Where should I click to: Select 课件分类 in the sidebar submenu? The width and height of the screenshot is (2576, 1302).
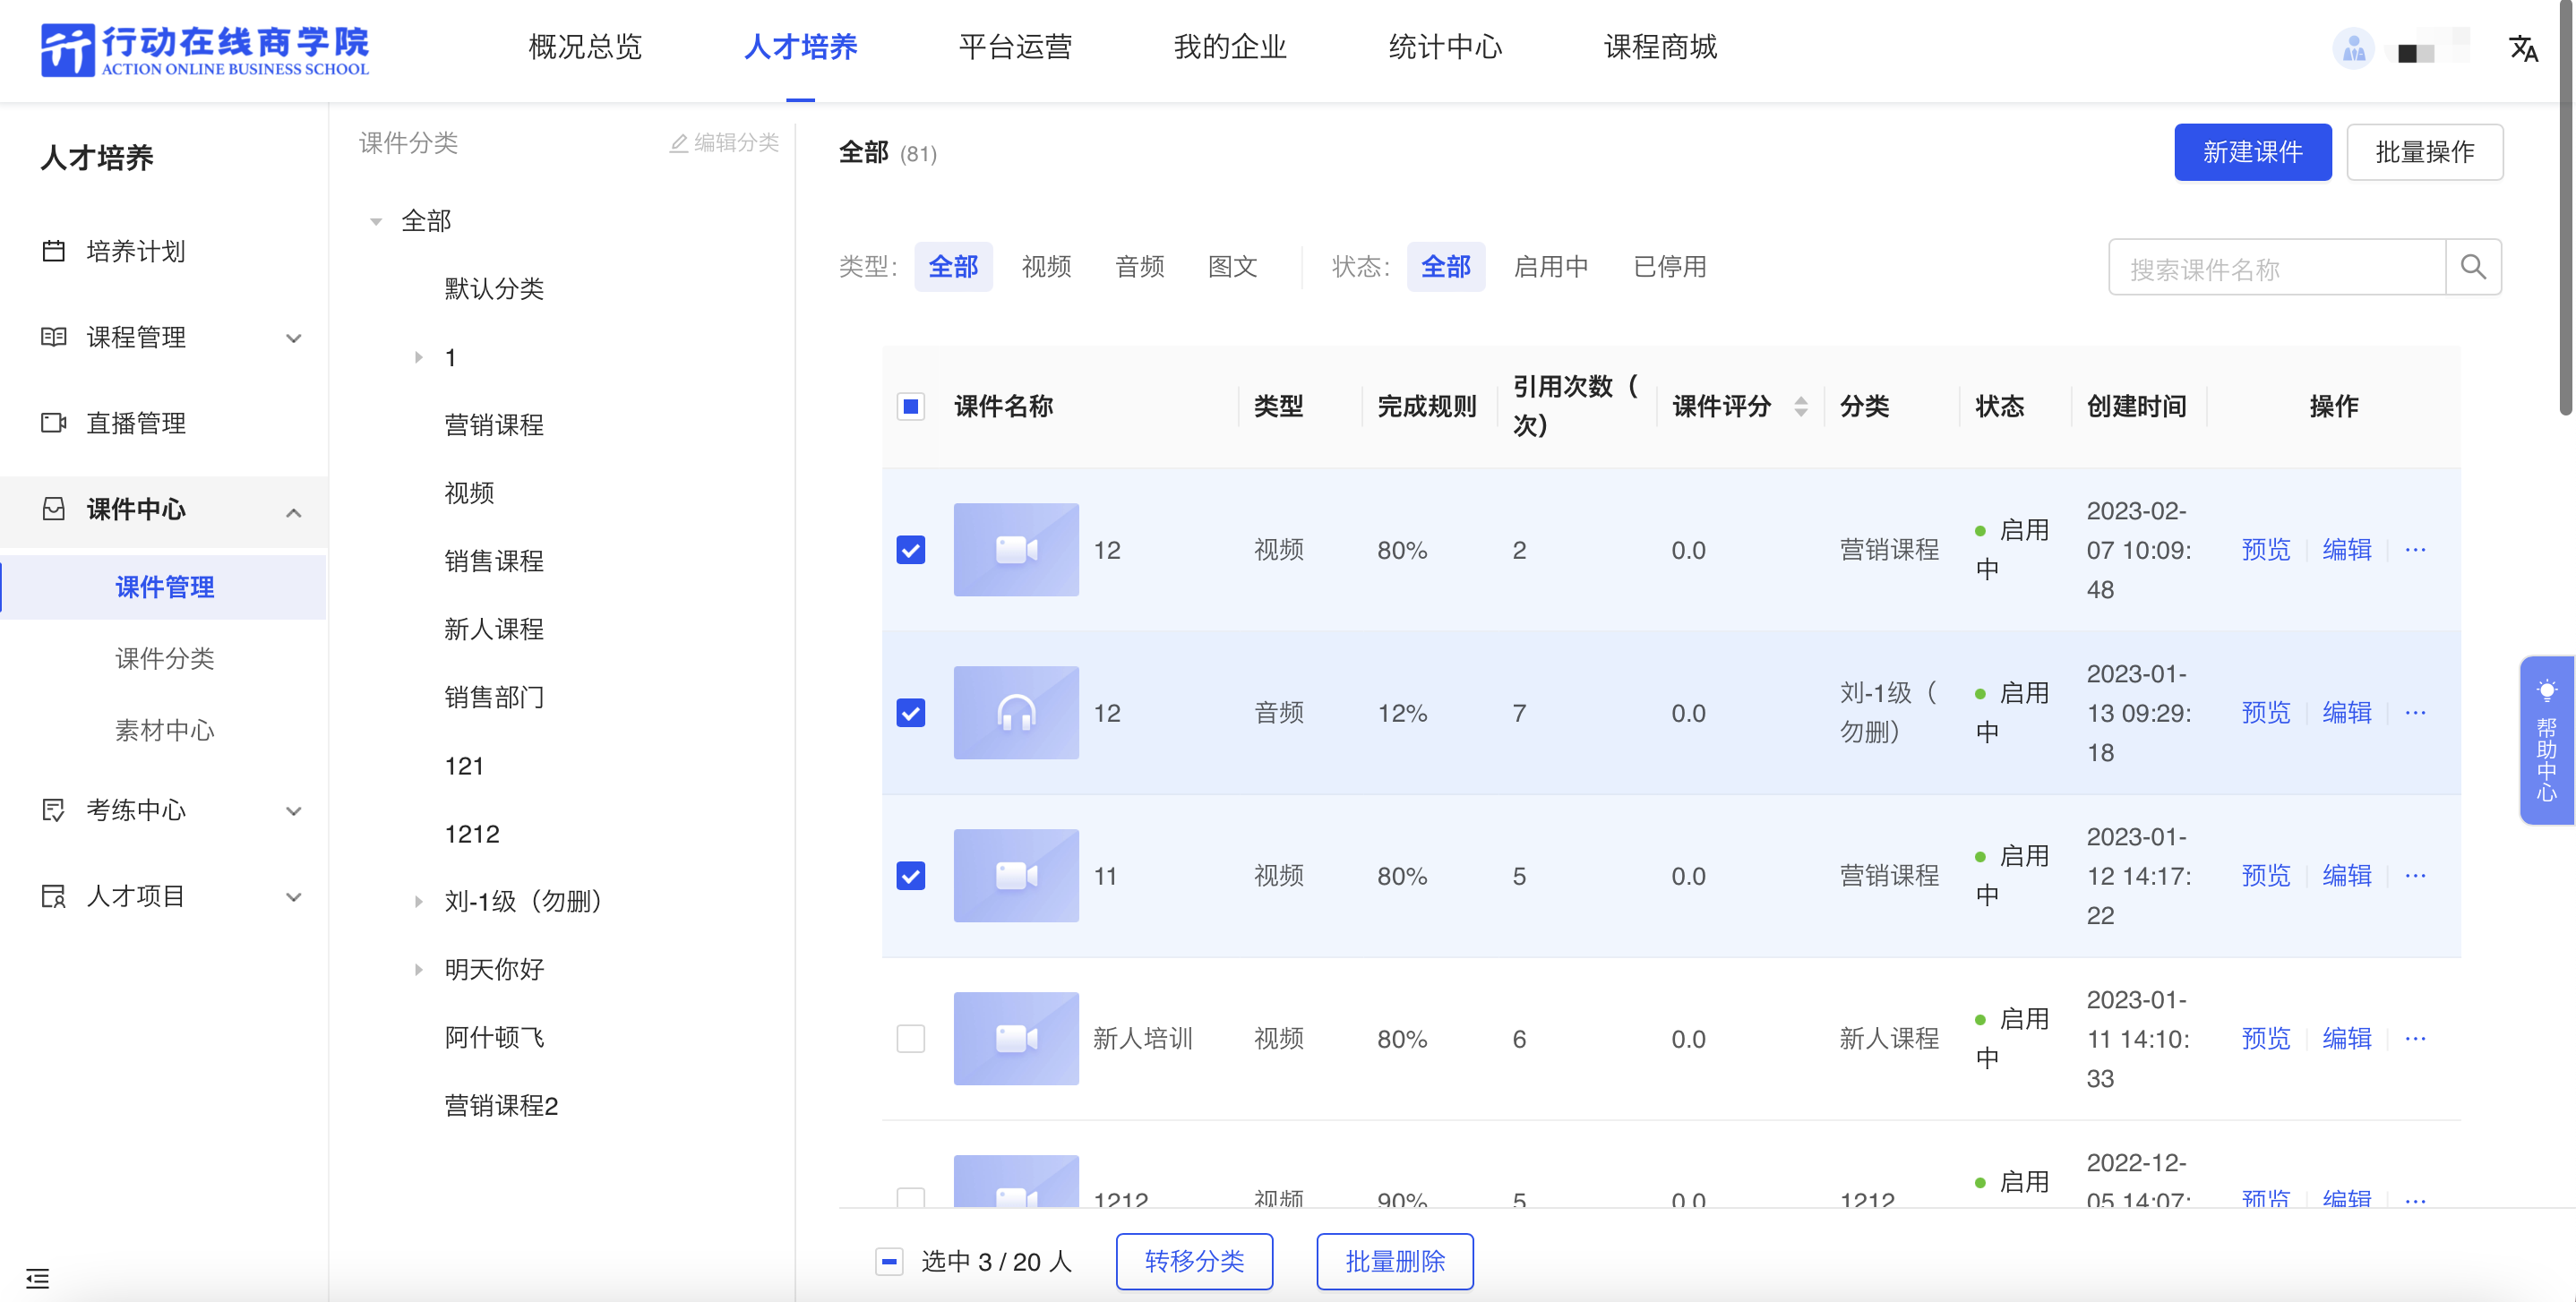pos(165,659)
